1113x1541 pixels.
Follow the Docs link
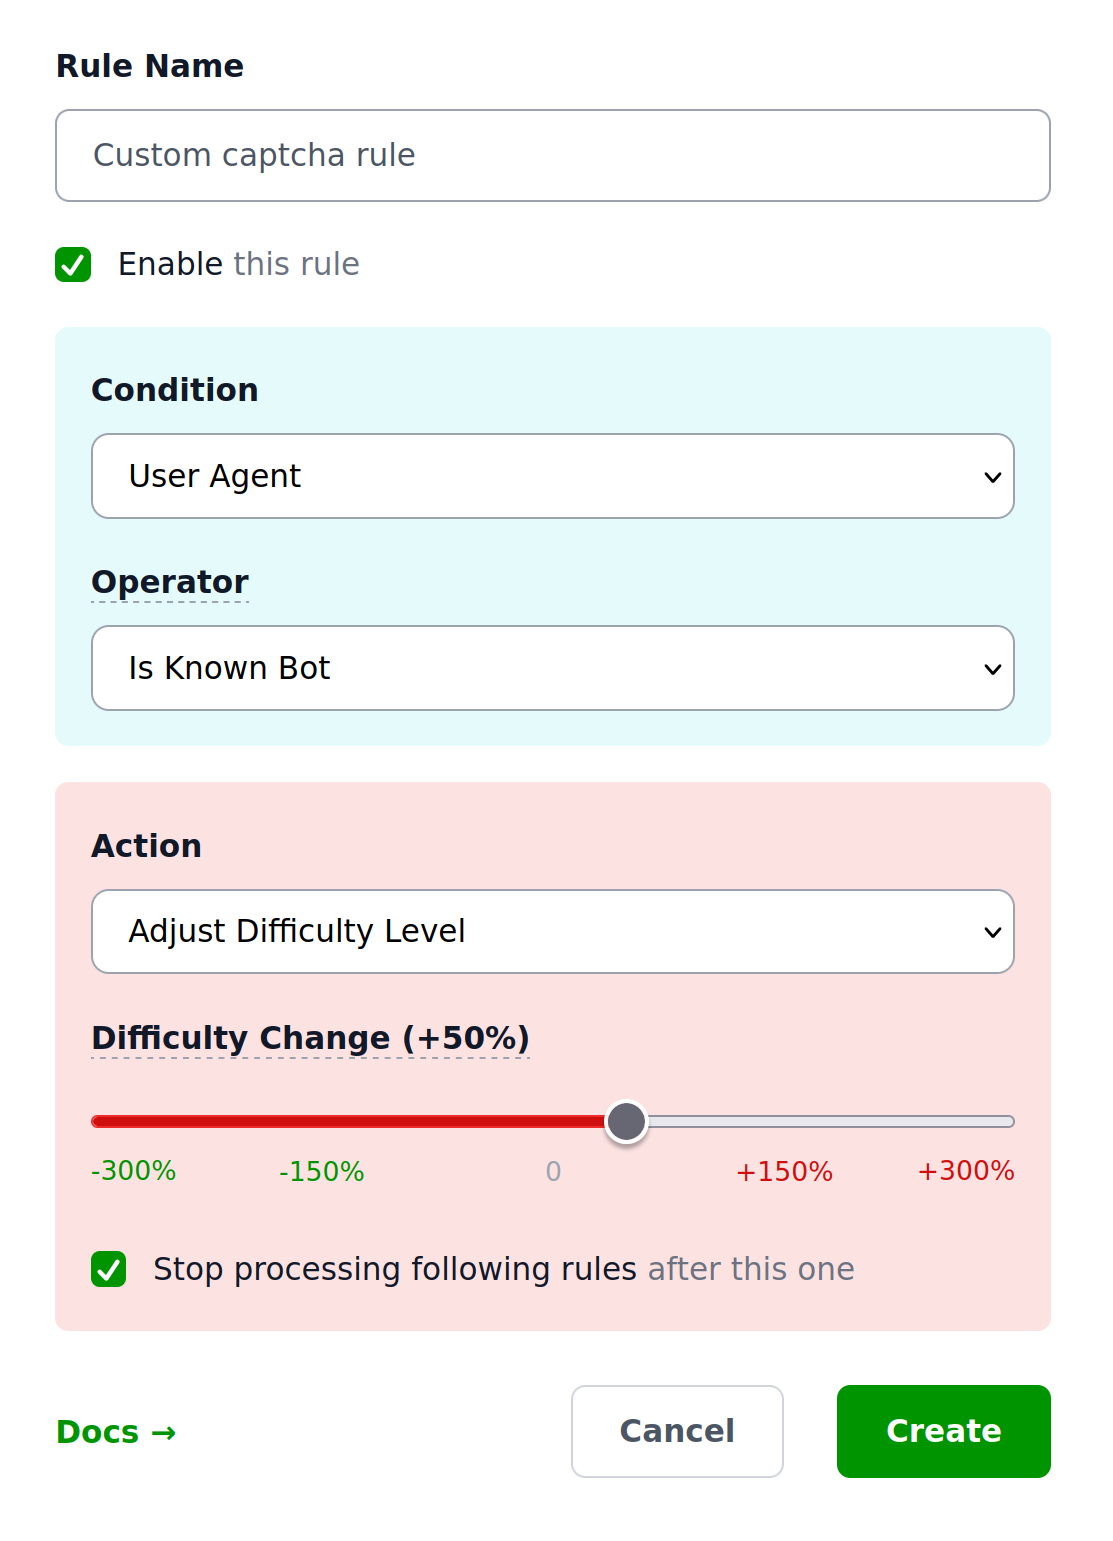(98, 1432)
